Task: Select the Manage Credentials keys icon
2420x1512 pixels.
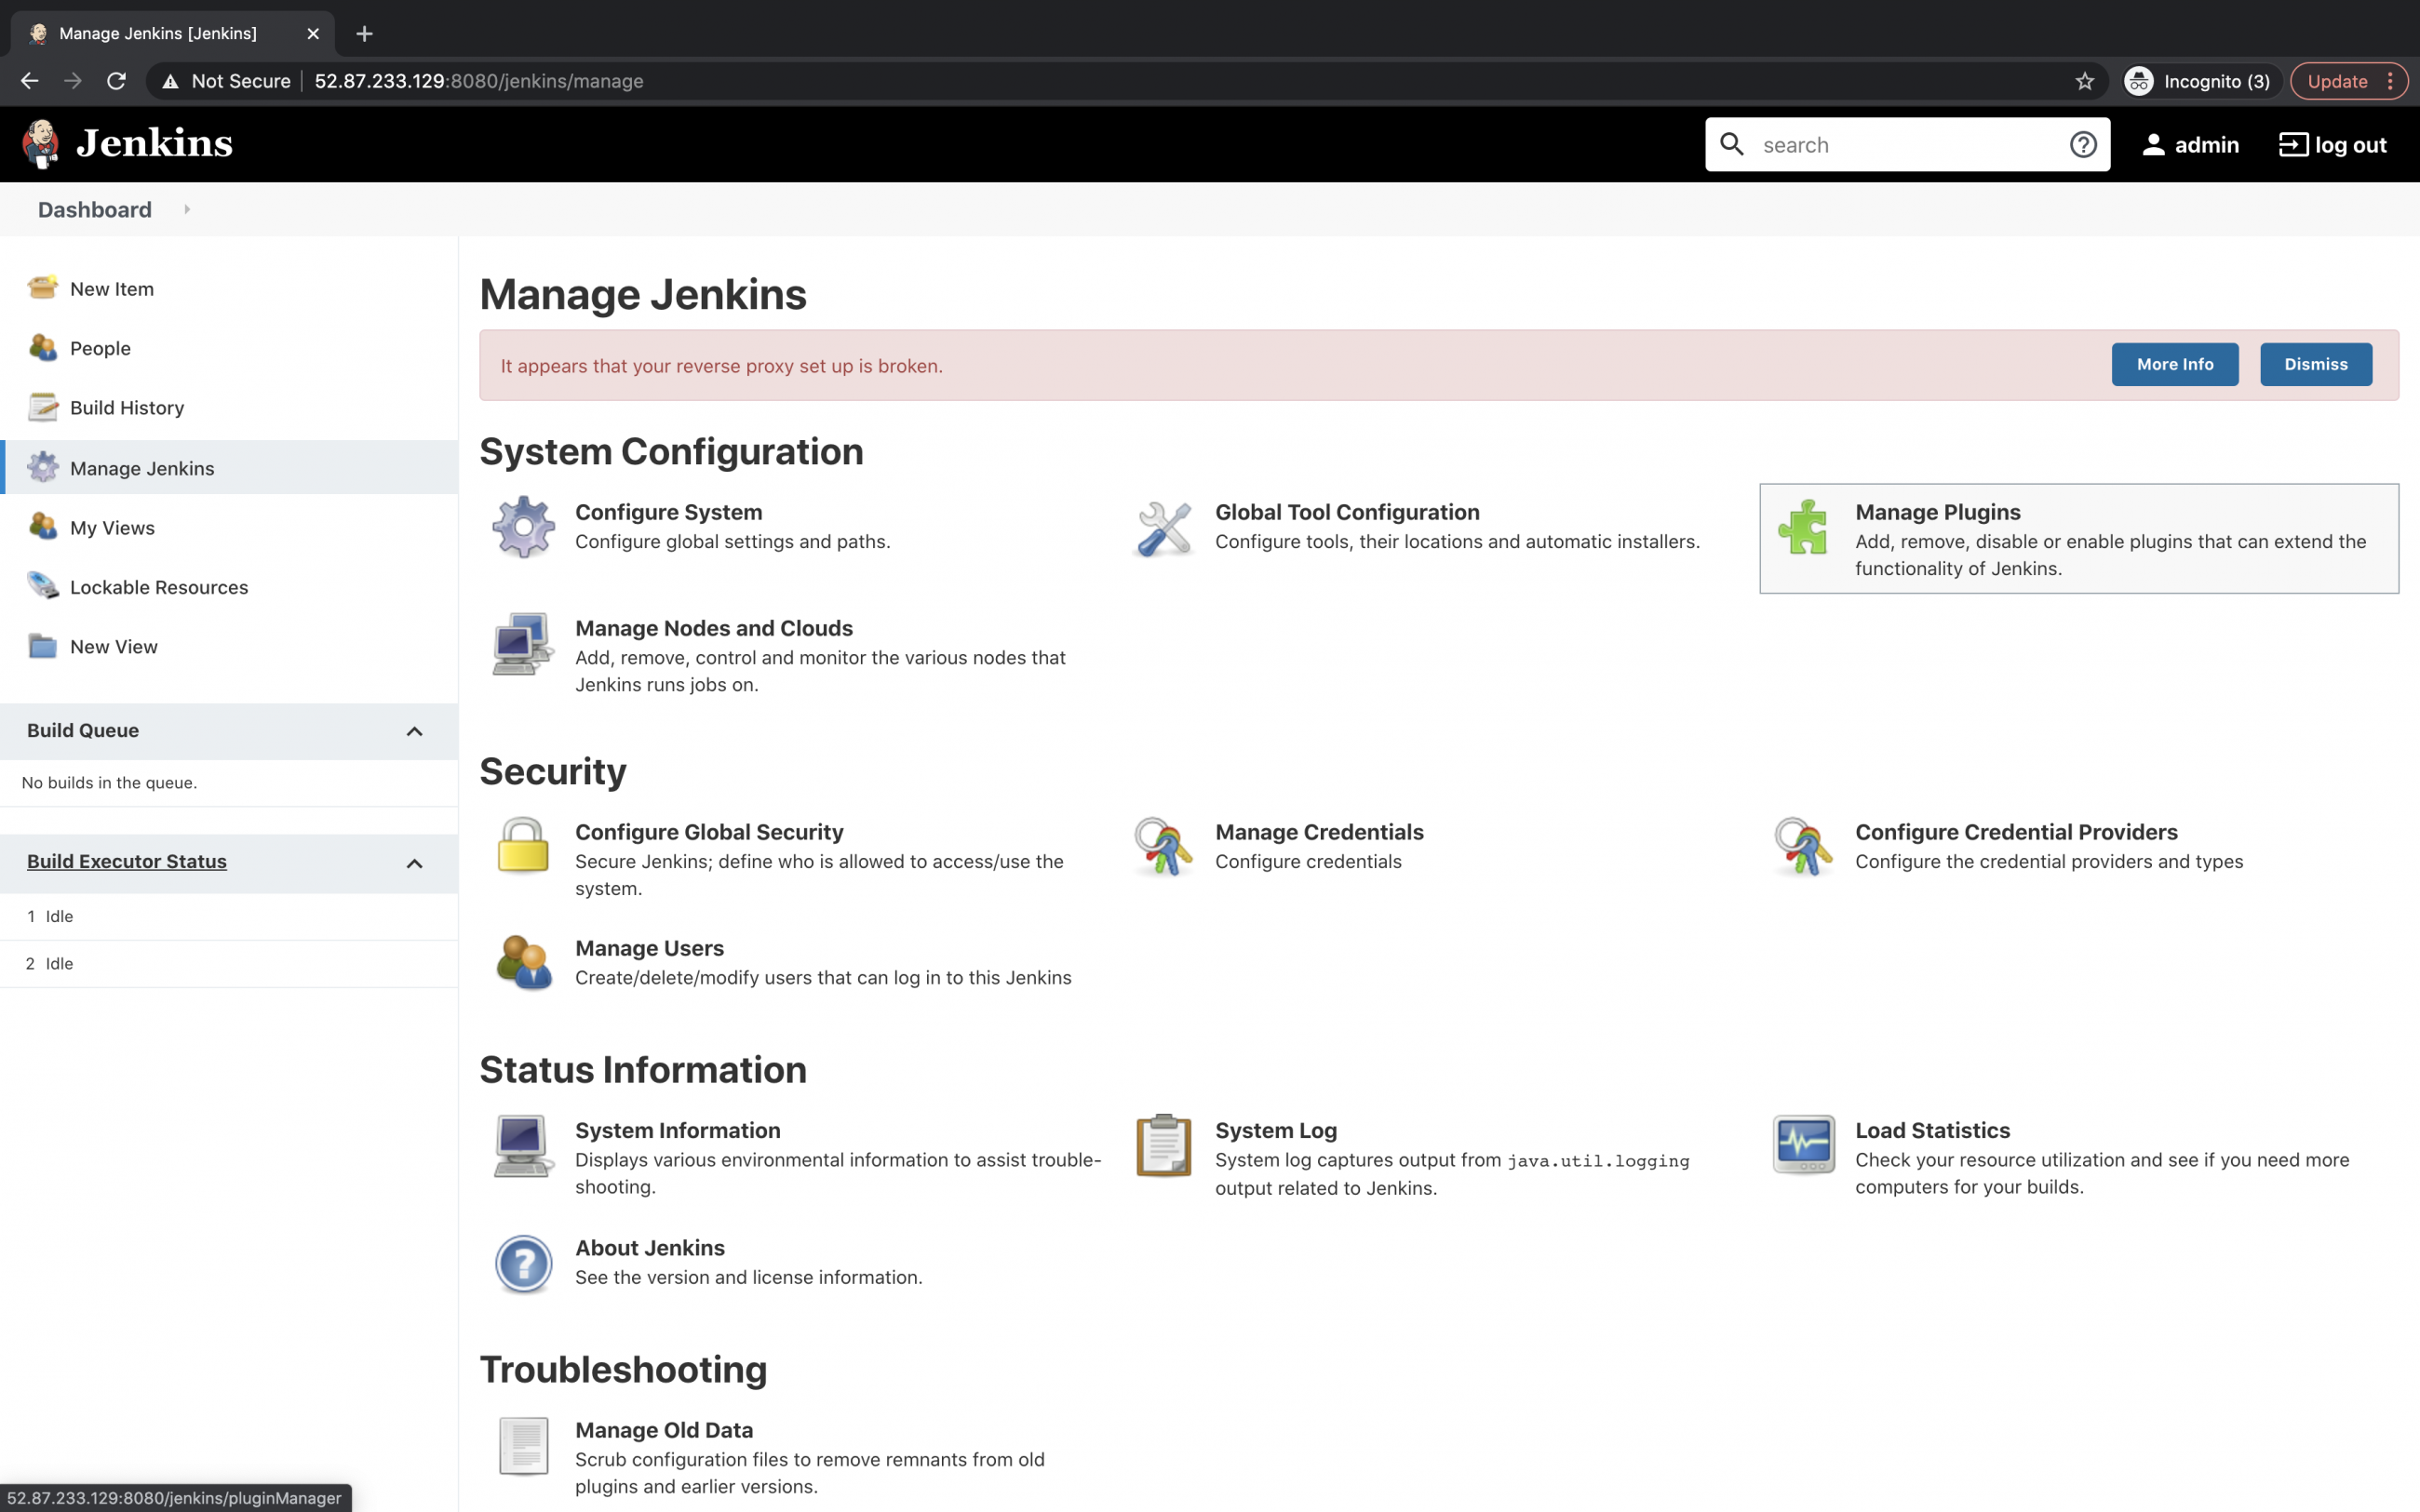Action: click(x=1162, y=847)
